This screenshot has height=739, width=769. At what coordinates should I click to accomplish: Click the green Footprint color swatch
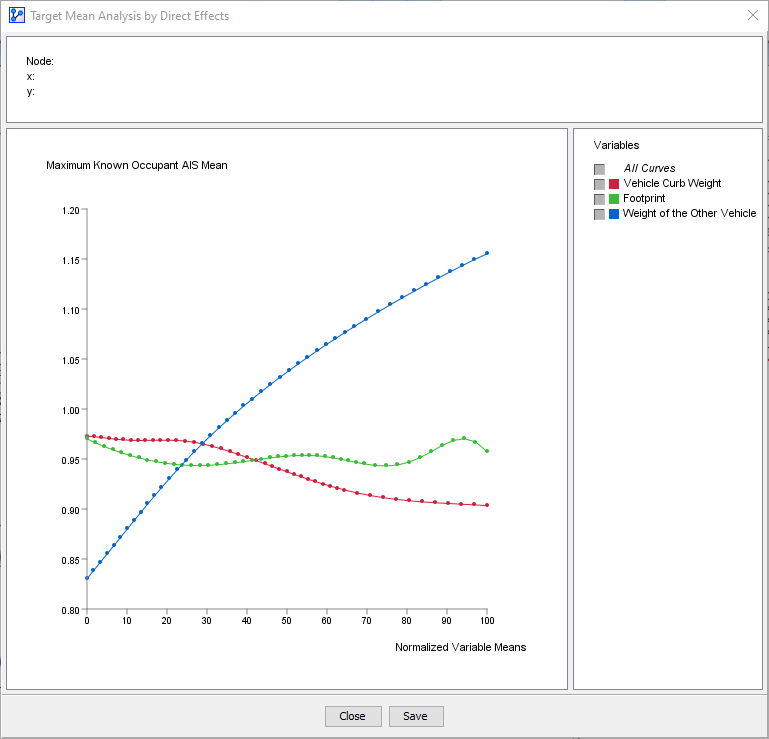click(x=614, y=199)
